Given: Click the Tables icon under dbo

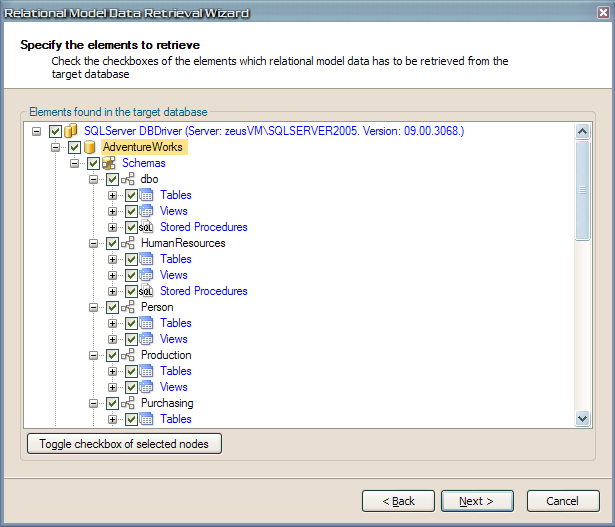Looking at the screenshot, I should 147,195.
